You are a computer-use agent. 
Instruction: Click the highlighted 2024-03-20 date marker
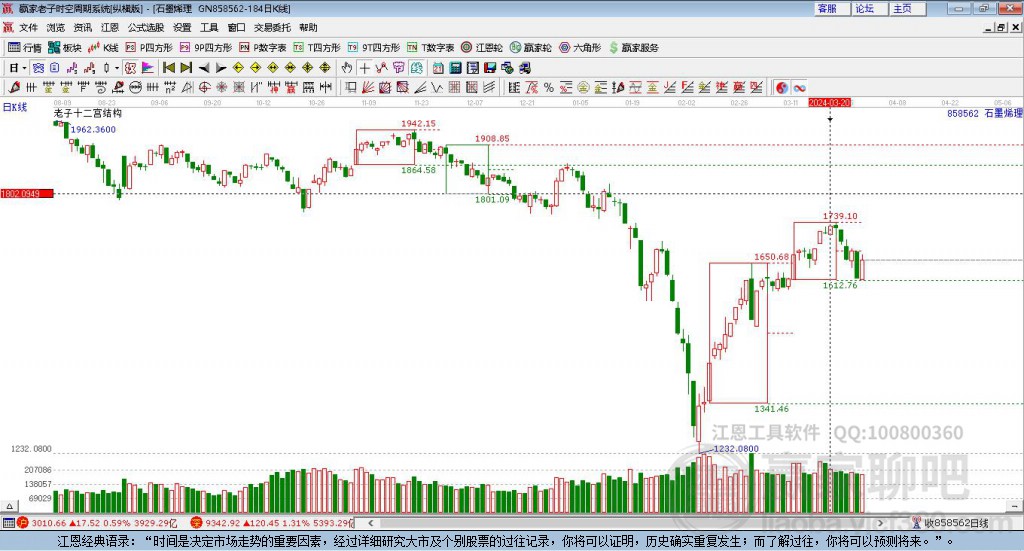click(x=829, y=102)
